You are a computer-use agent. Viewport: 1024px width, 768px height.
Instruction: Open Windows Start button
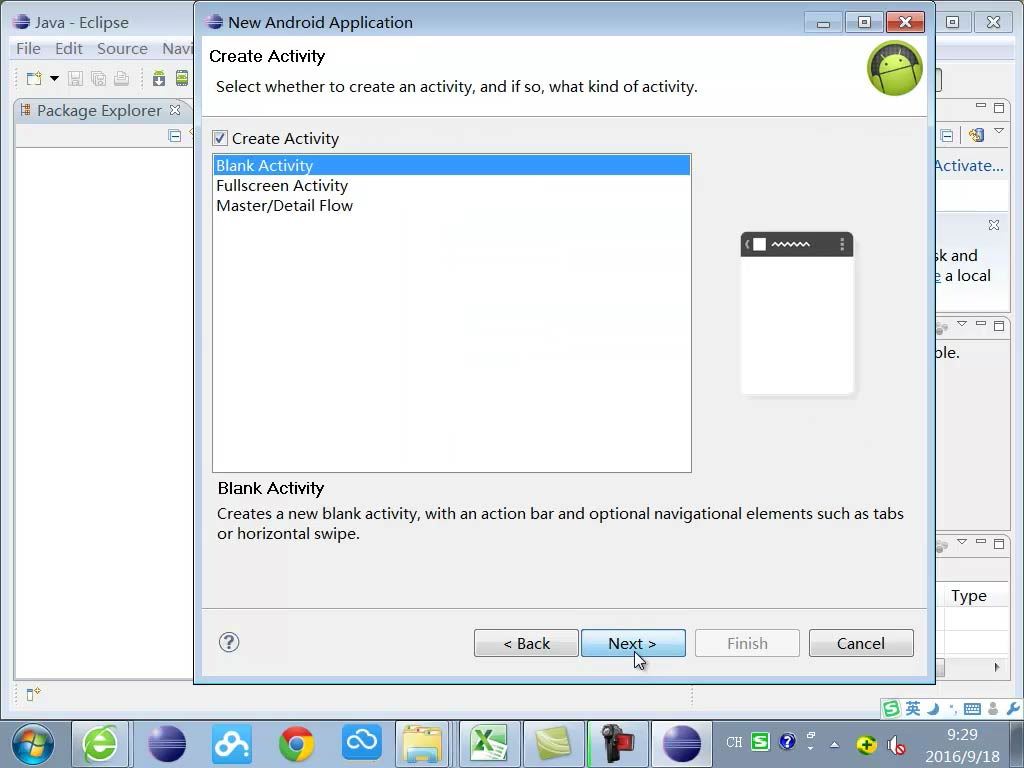coord(33,744)
